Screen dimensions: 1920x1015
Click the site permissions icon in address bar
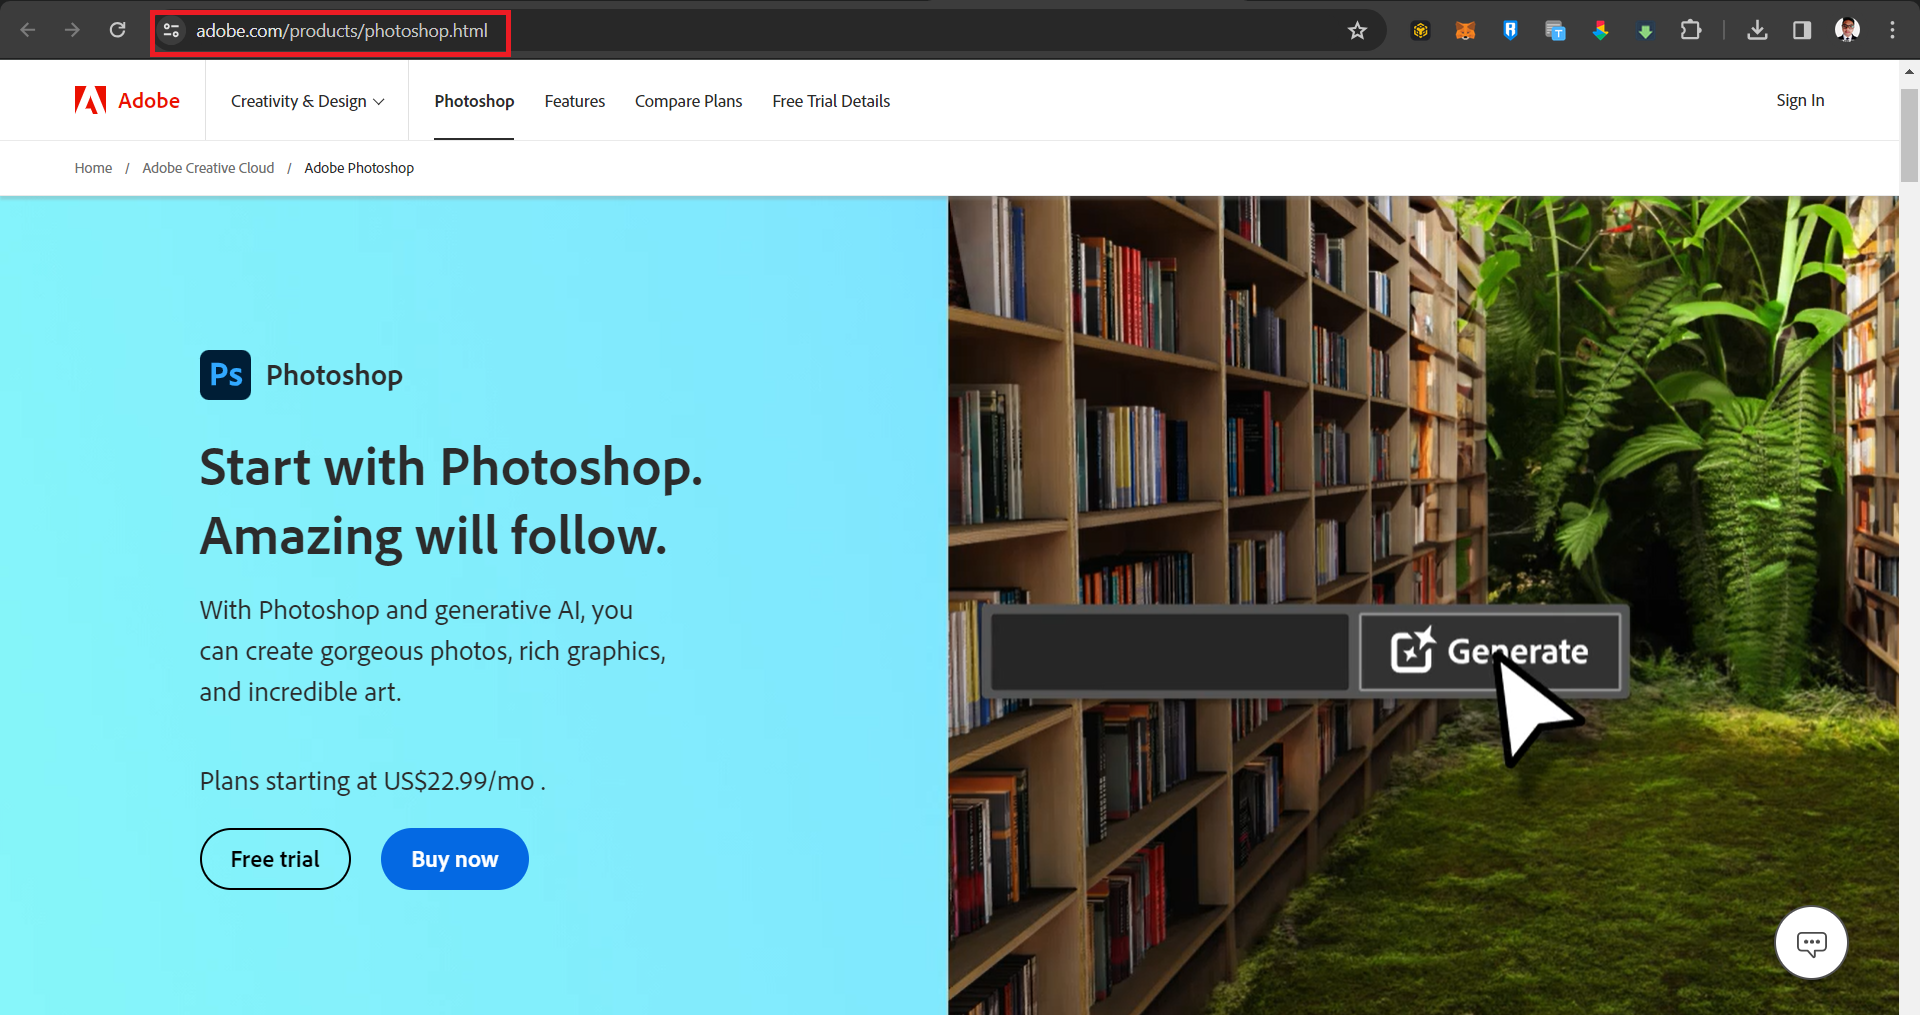click(x=171, y=31)
